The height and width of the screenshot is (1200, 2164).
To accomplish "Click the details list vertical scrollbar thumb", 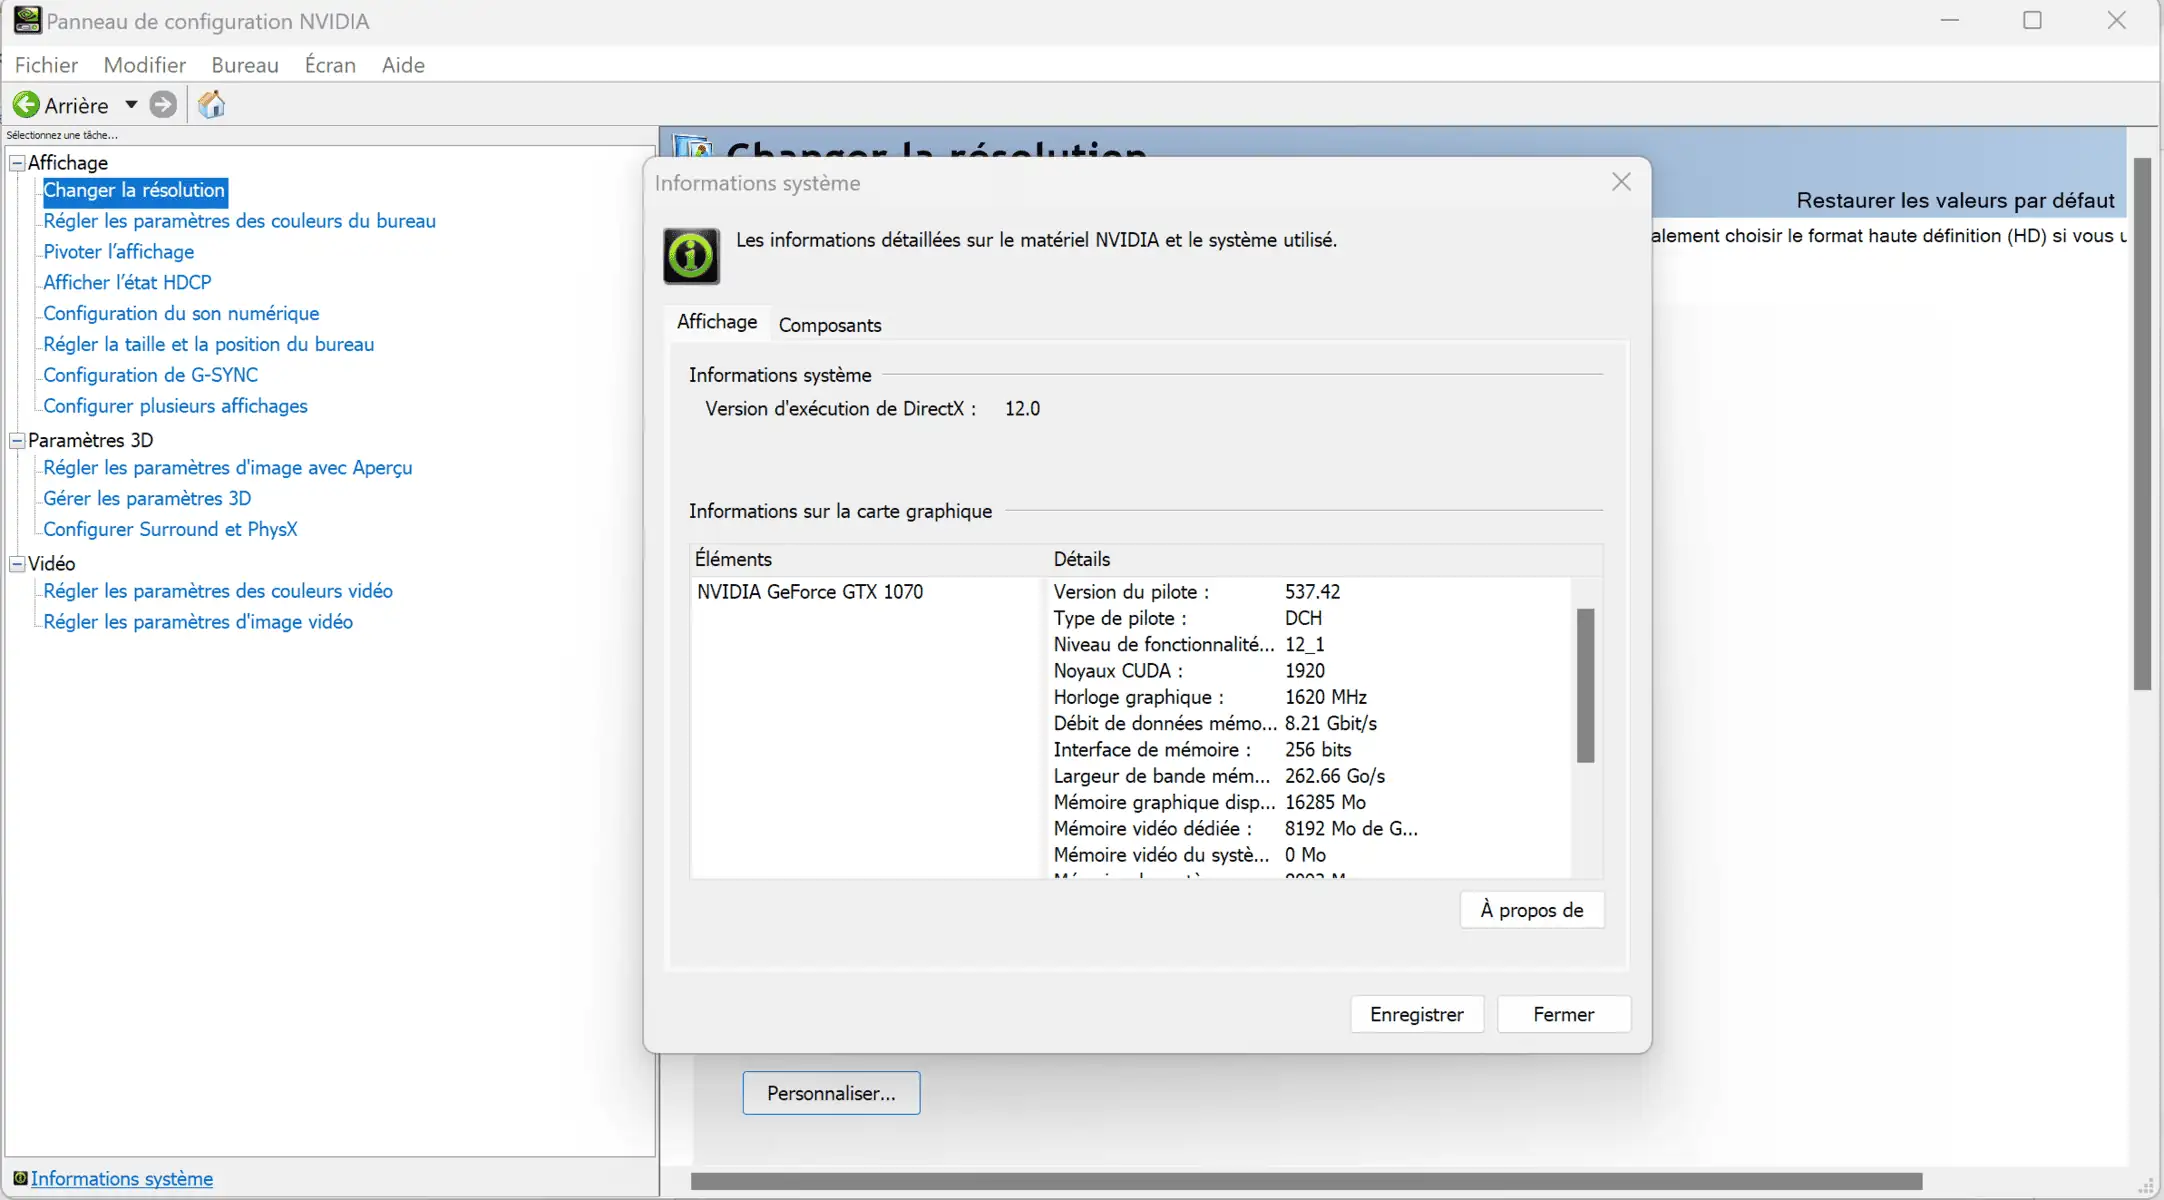I will 1585,685.
